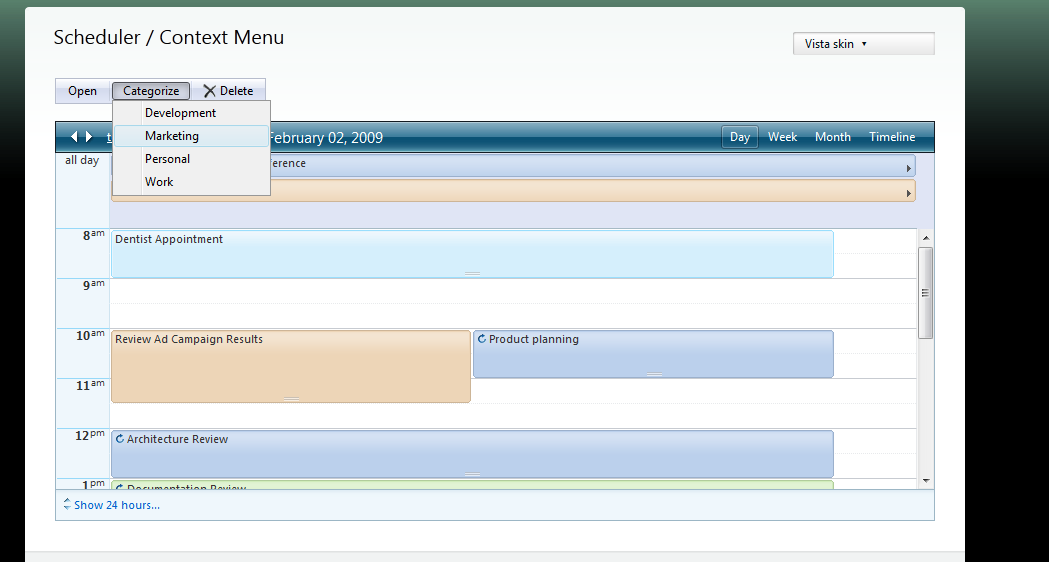
Task: Click scheduler scrollbar down arrow
Action: pos(926,480)
